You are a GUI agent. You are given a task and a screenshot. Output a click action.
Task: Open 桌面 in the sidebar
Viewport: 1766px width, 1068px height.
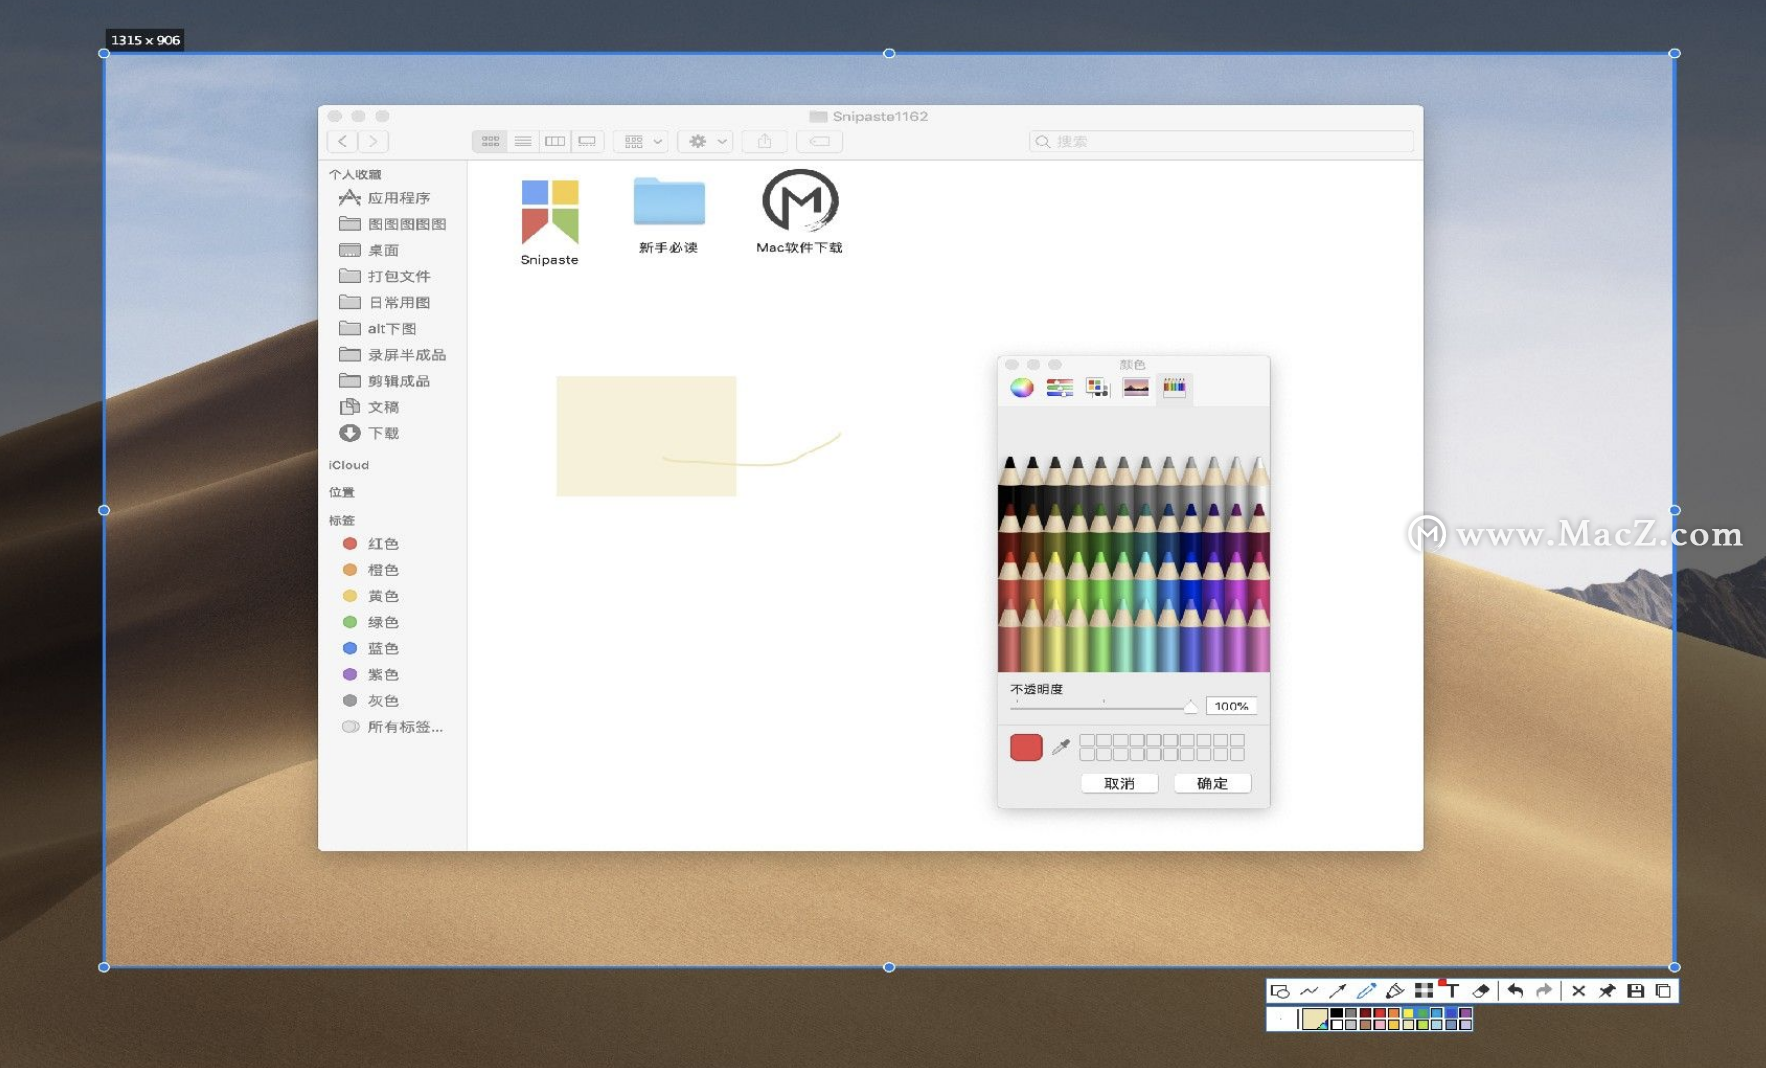point(369,250)
